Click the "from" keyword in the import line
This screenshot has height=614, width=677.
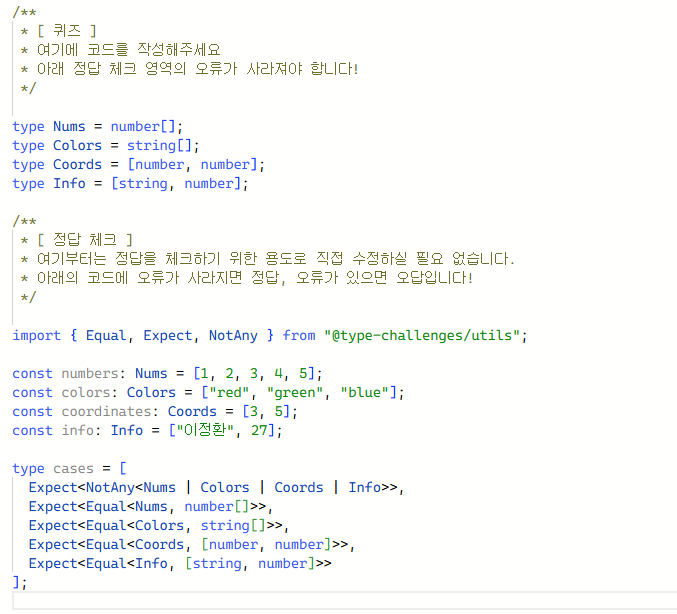click(299, 335)
